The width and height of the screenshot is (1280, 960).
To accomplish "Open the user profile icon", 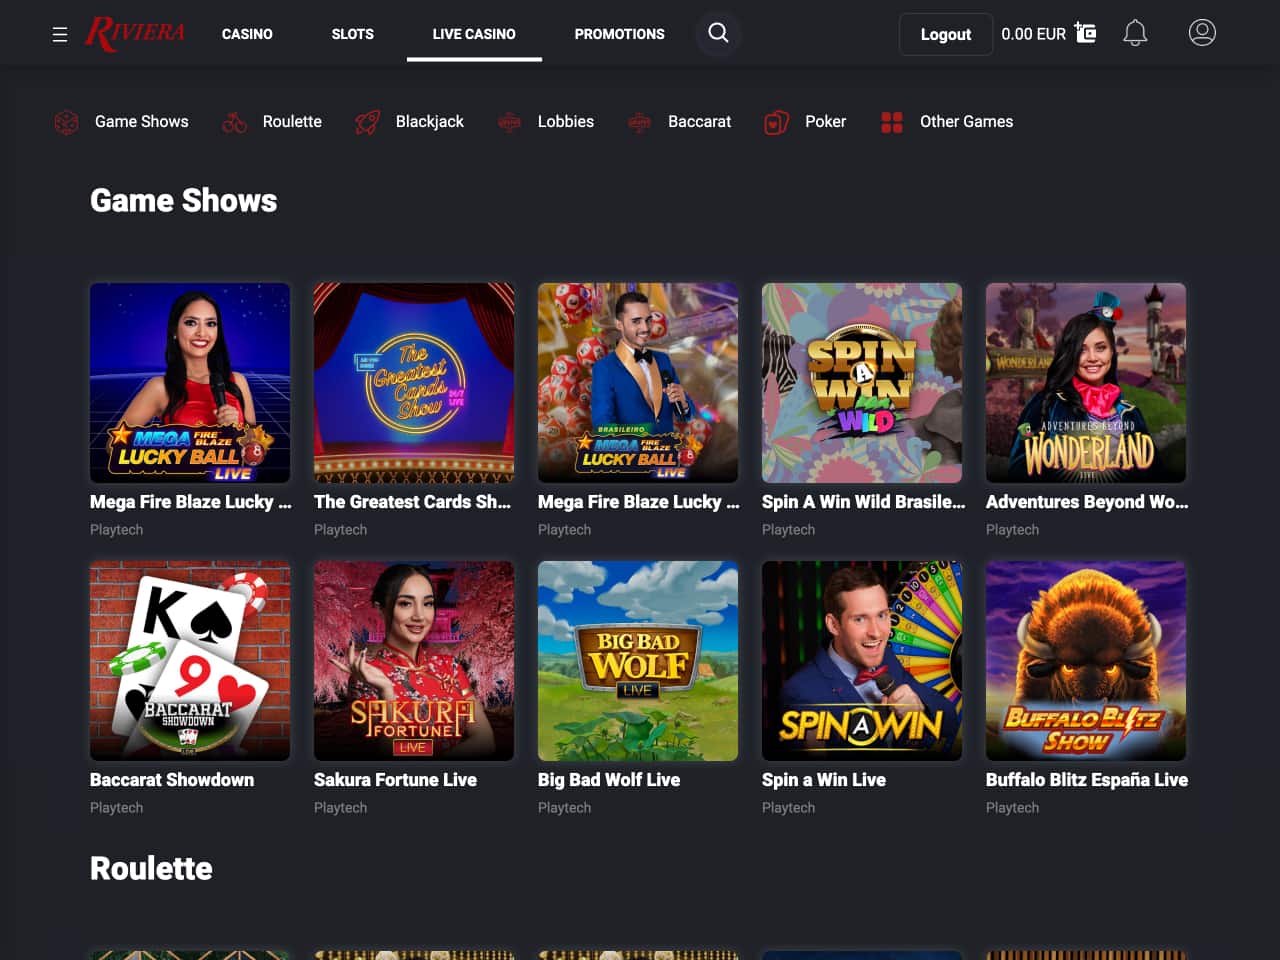I will point(1202,33).
